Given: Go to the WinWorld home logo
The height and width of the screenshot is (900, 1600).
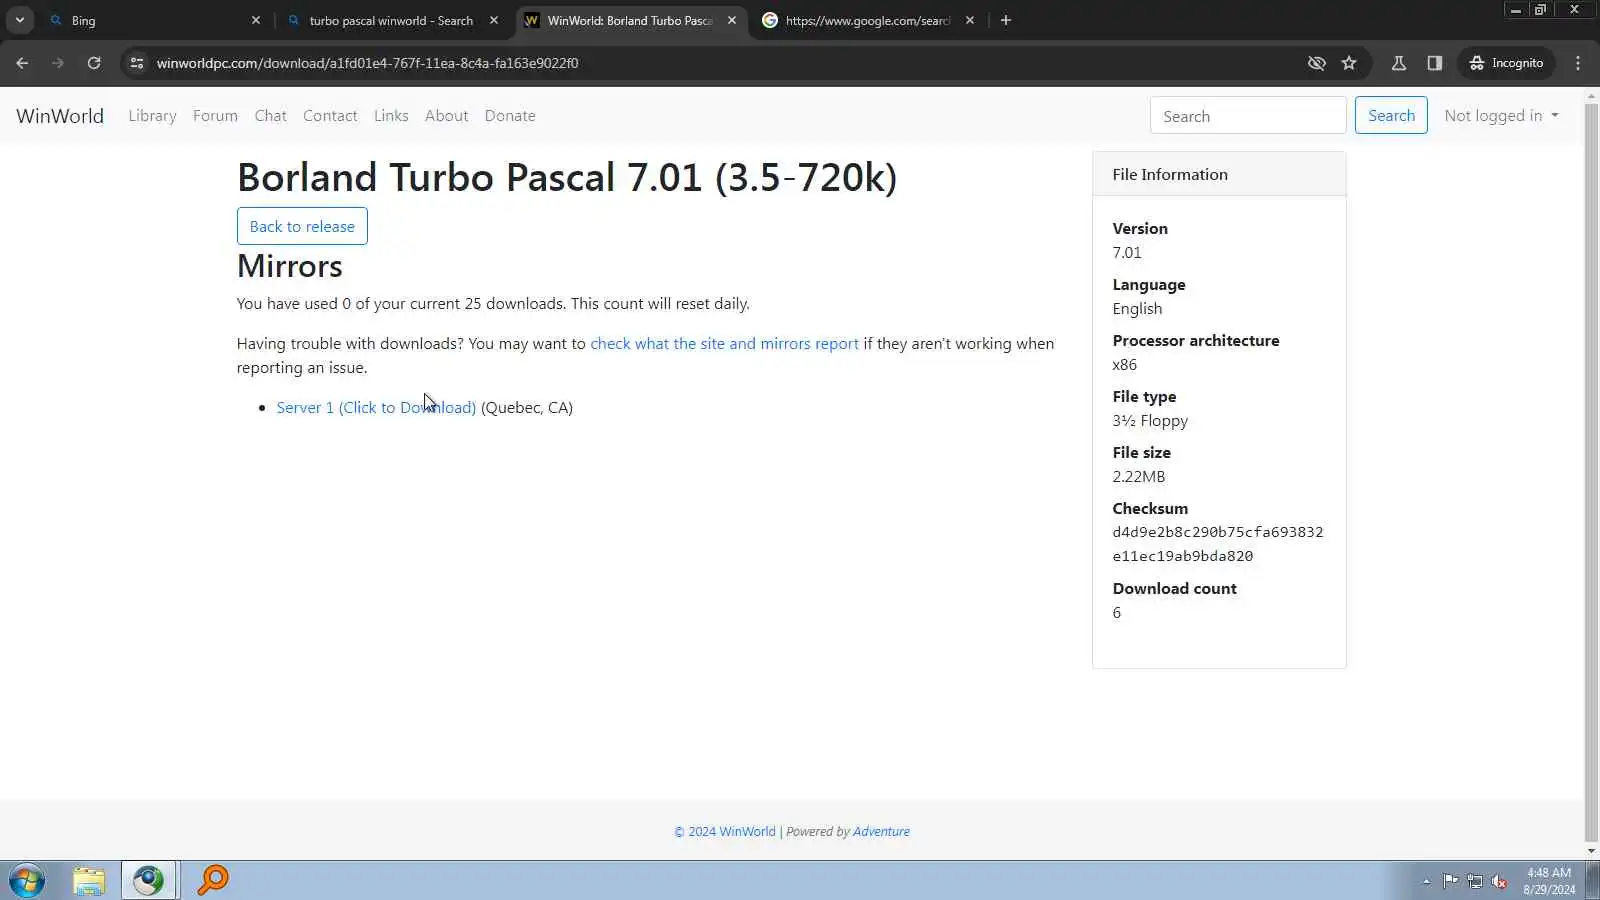Looking at the screenshot, I should click(x=60, y=116).
